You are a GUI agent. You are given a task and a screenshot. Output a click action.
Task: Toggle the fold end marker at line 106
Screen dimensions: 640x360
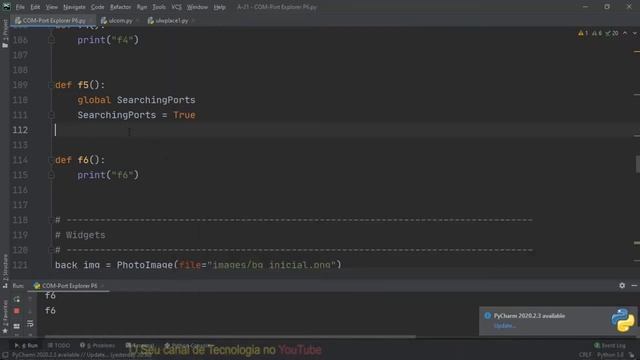tap(51, 40)
